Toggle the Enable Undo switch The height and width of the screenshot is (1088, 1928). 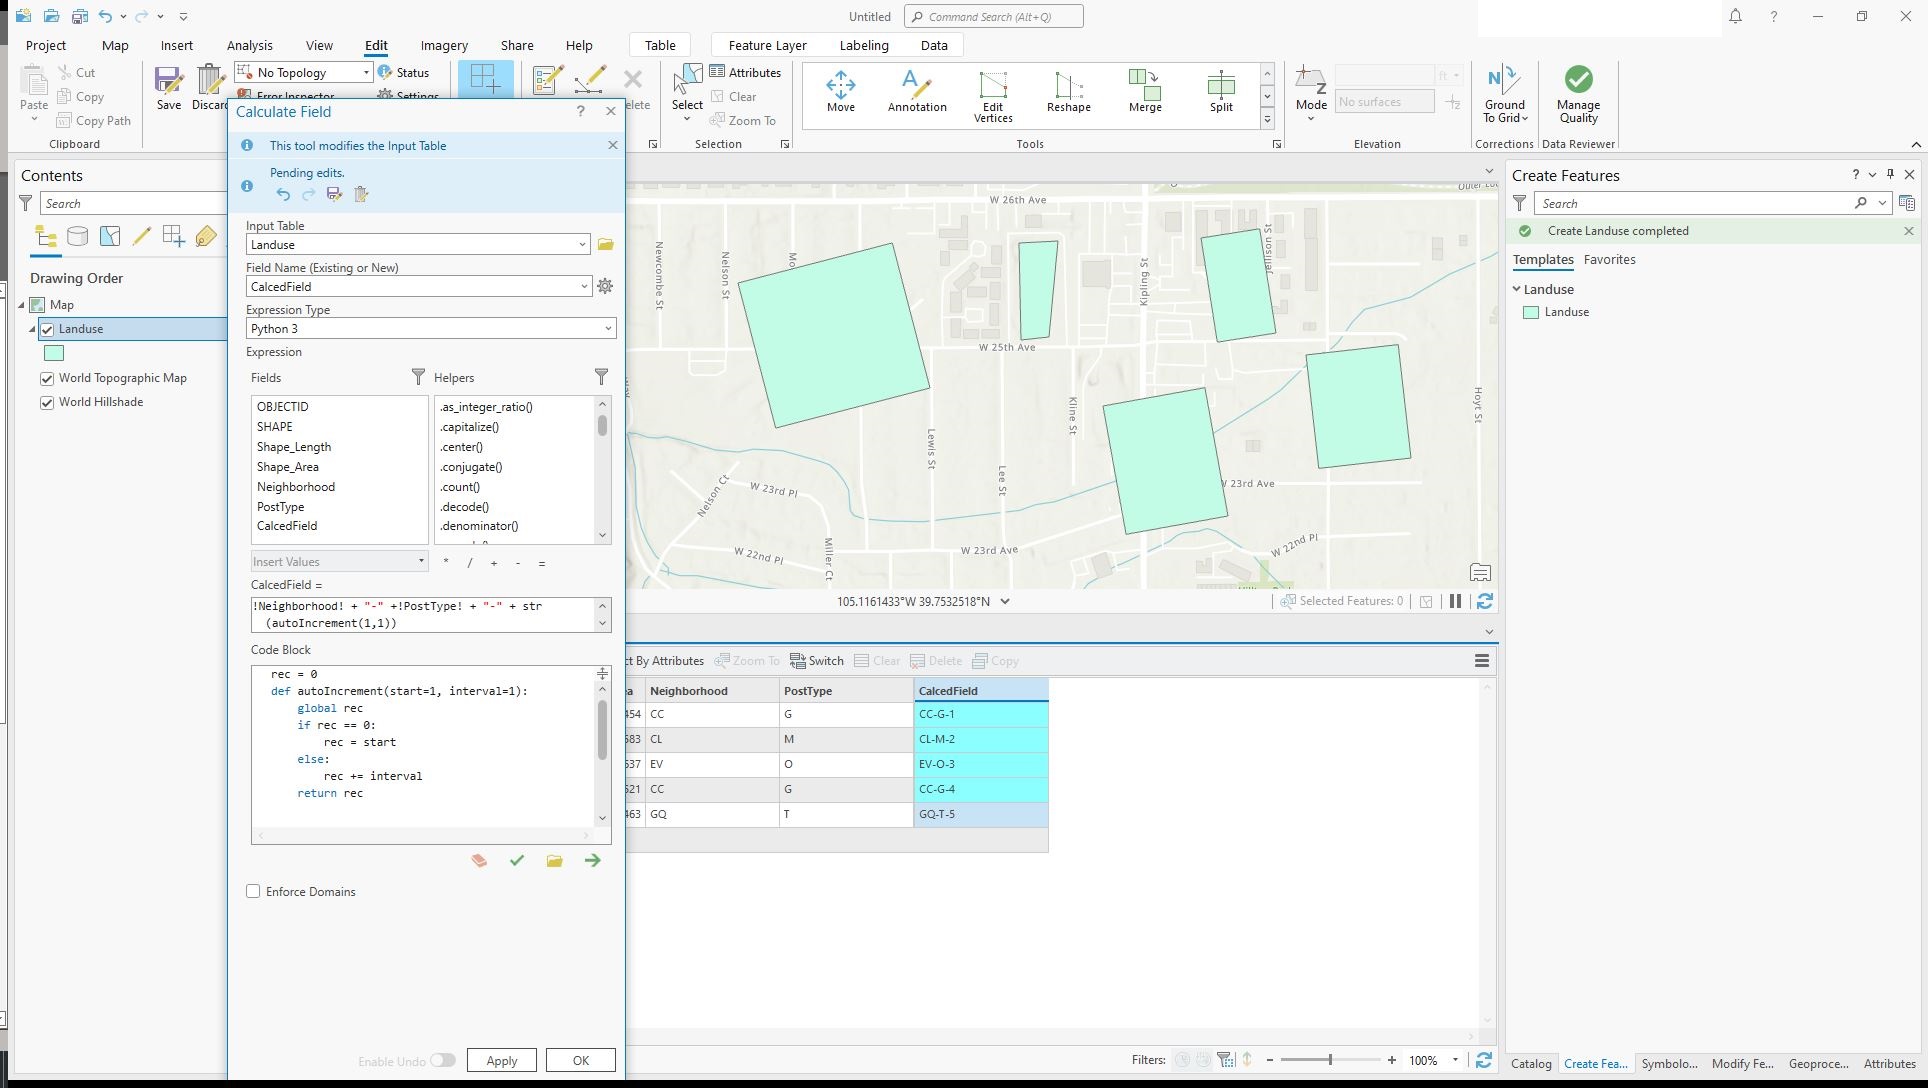pos(443,1060)
